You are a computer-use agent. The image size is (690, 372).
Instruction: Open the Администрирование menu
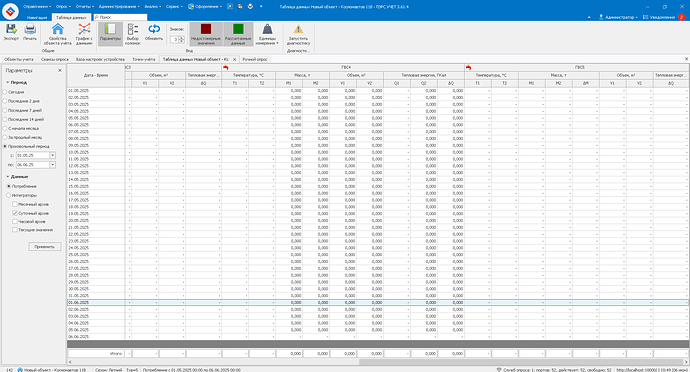click(119, 7)
